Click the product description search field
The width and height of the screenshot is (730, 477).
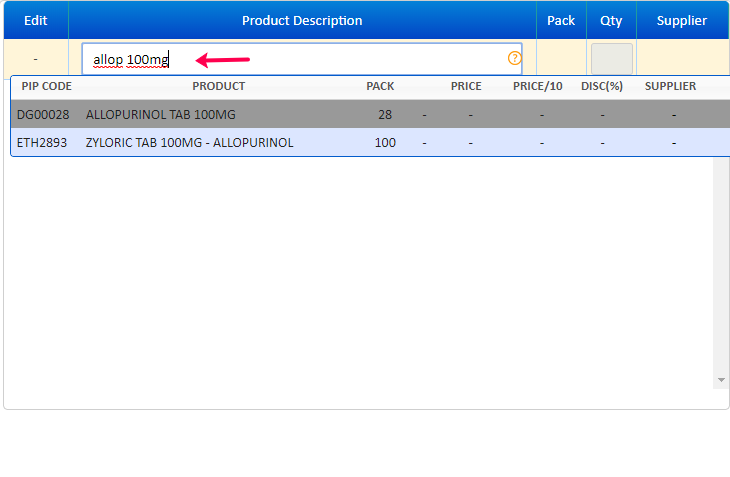point(300,59)
